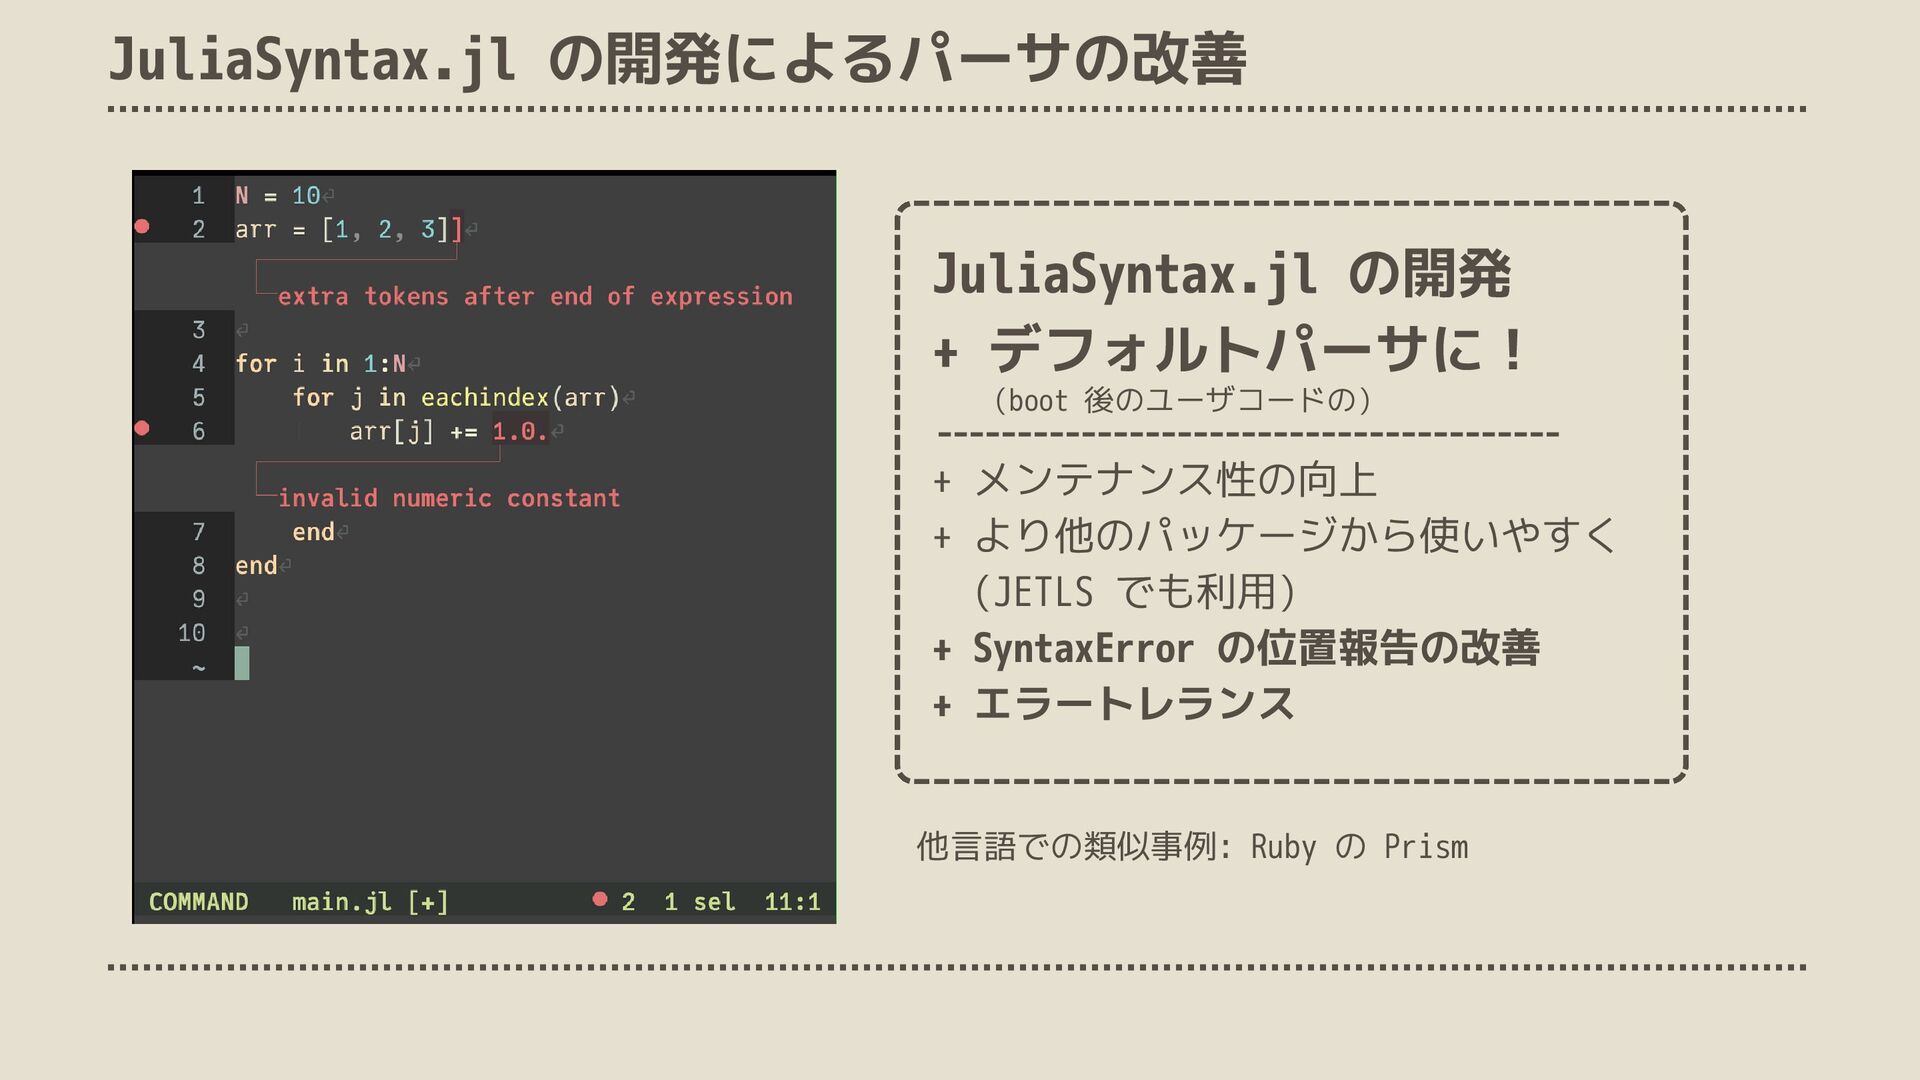Click line number 4 in the gutter

pos(198,364)
